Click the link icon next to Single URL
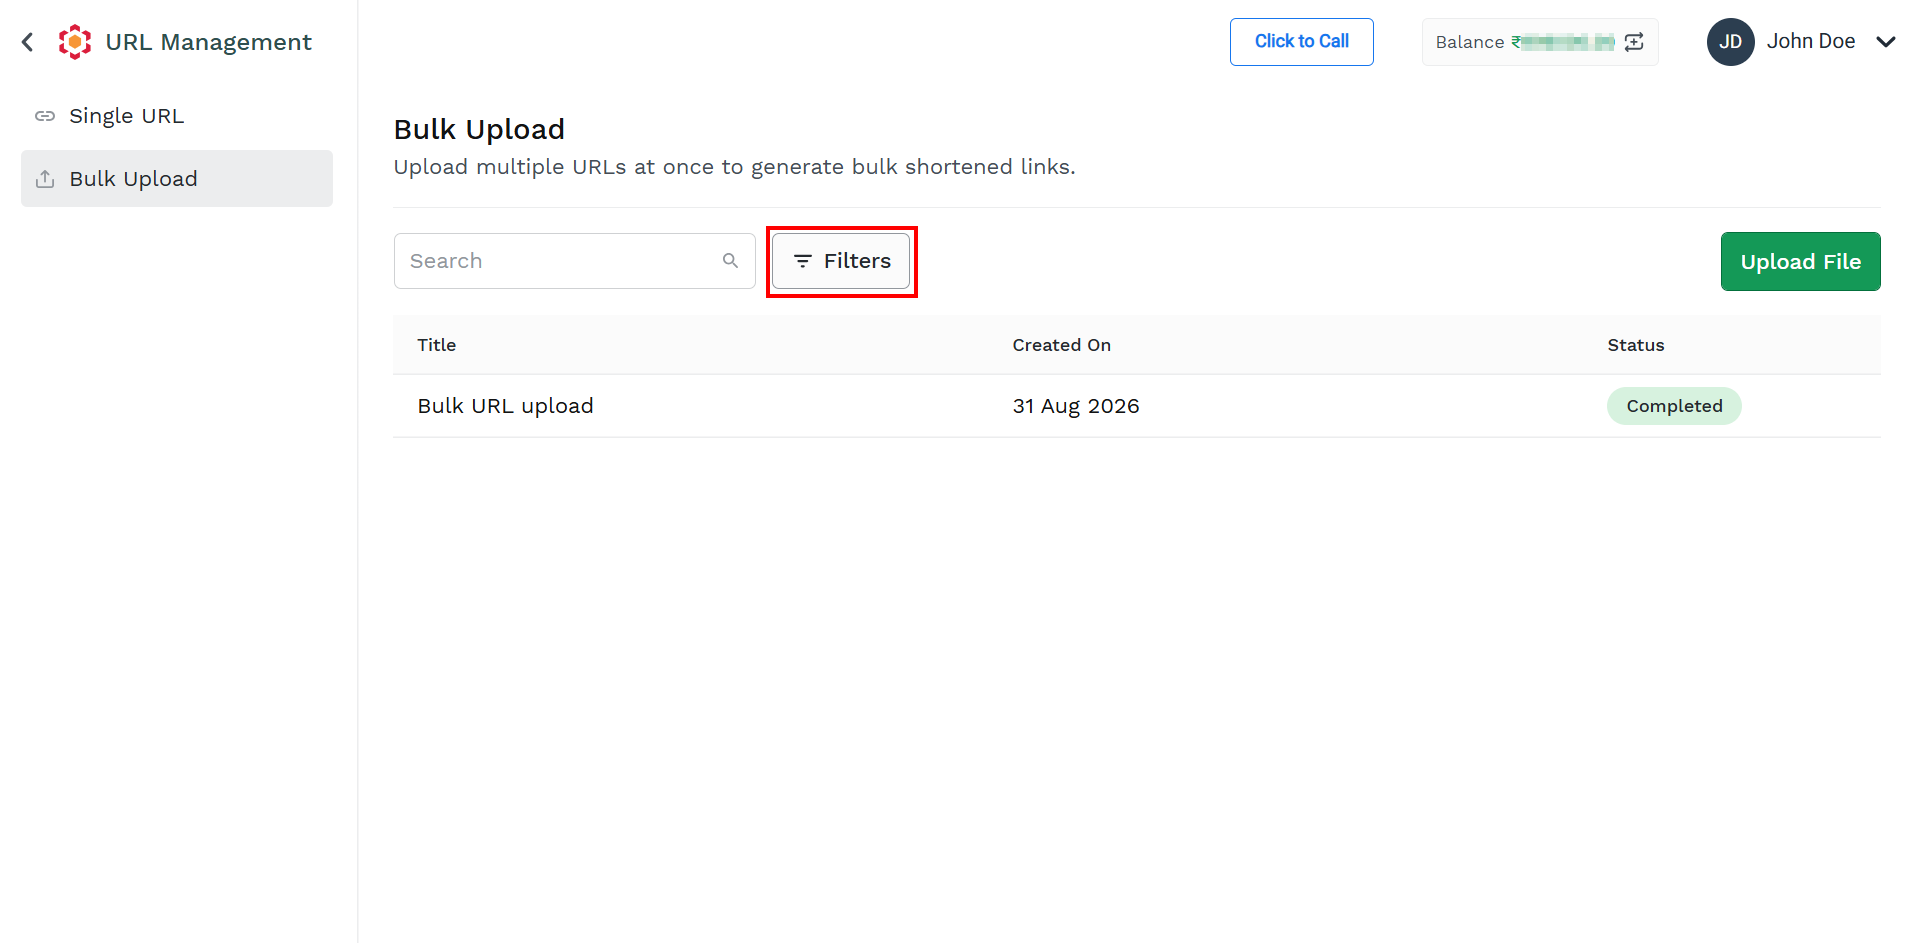 45,116
